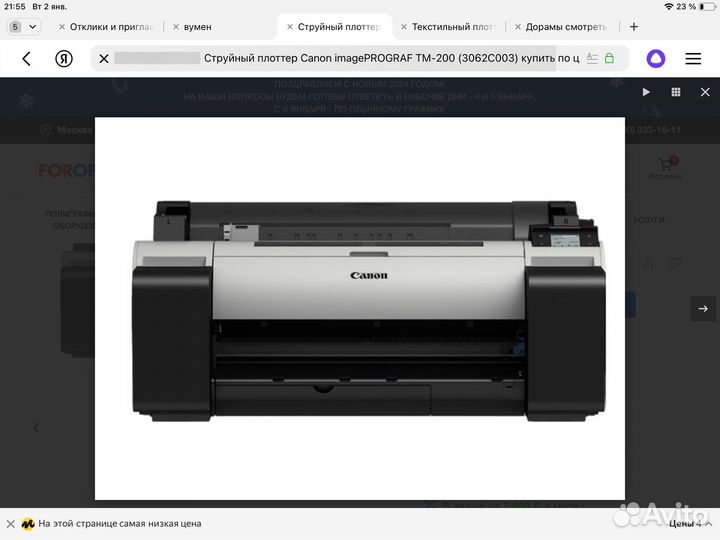The image size is (720, 540).
Task: Close the image lightbox
Action: tap(705, 92)
